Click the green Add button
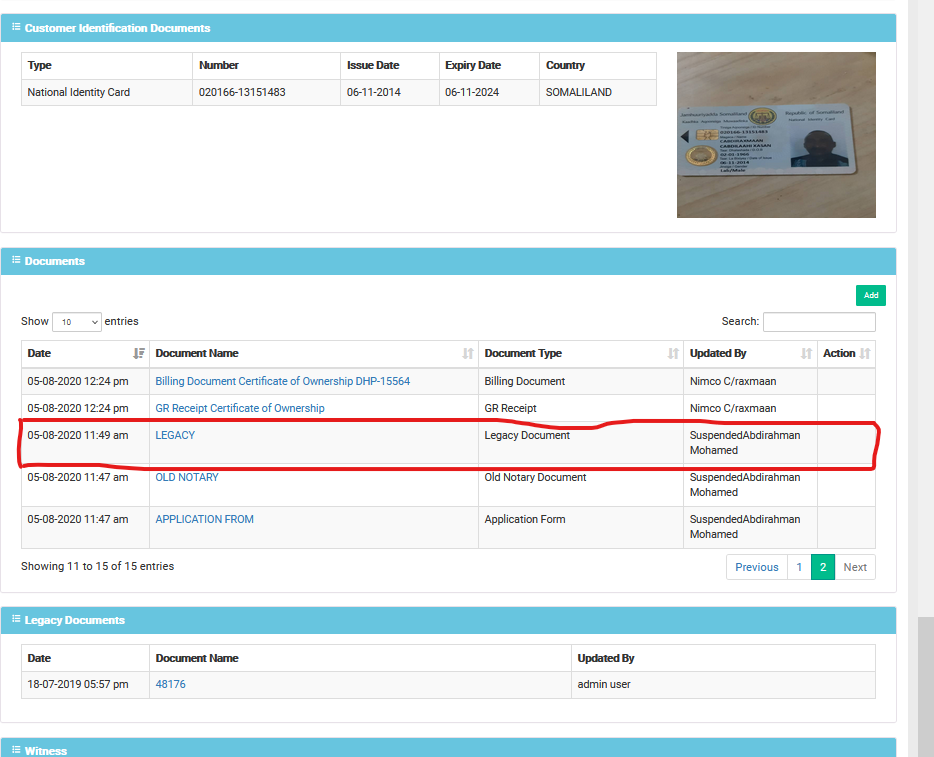The image size is (934, 757). tap(871, 295)
